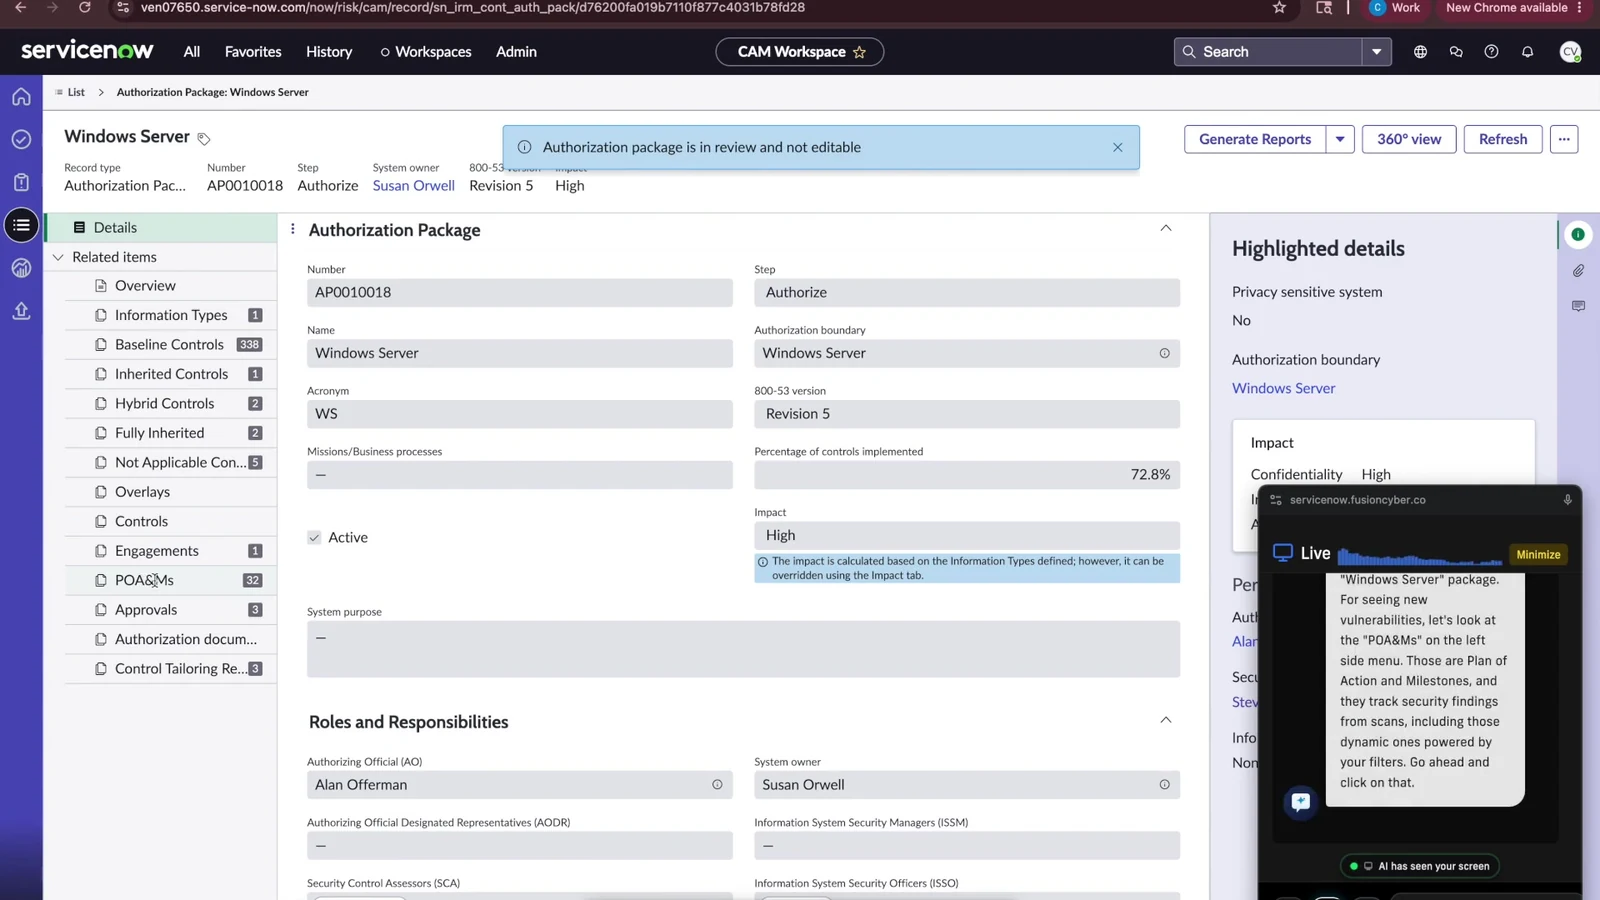Screen dimensions: 1600x900
Task: Toggle the Active checkbox
Action: (314, 538)
